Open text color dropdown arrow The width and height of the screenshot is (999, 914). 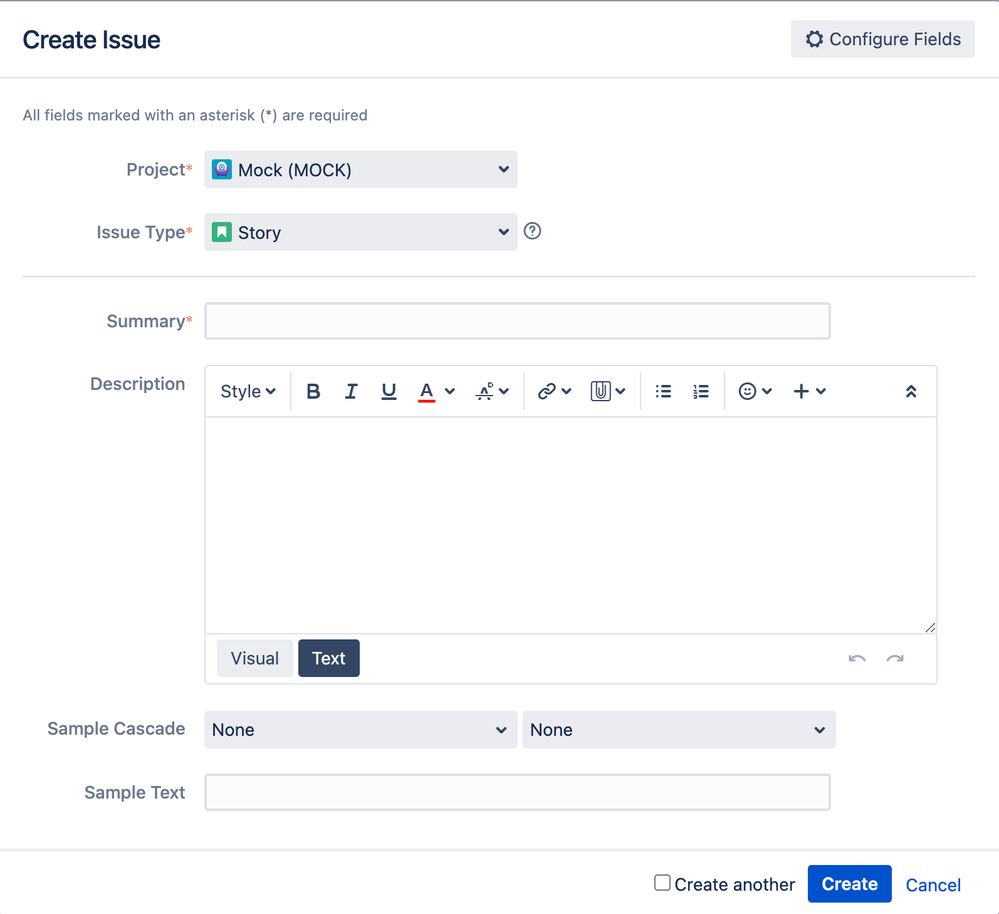point(450,391)
